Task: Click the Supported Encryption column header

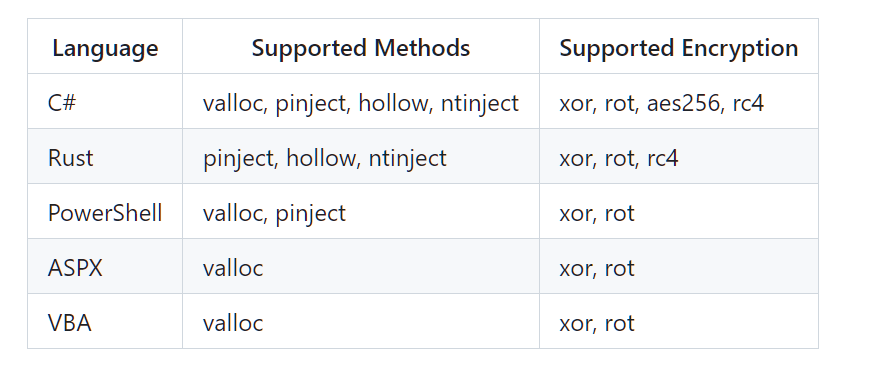Action: (679, 46)
